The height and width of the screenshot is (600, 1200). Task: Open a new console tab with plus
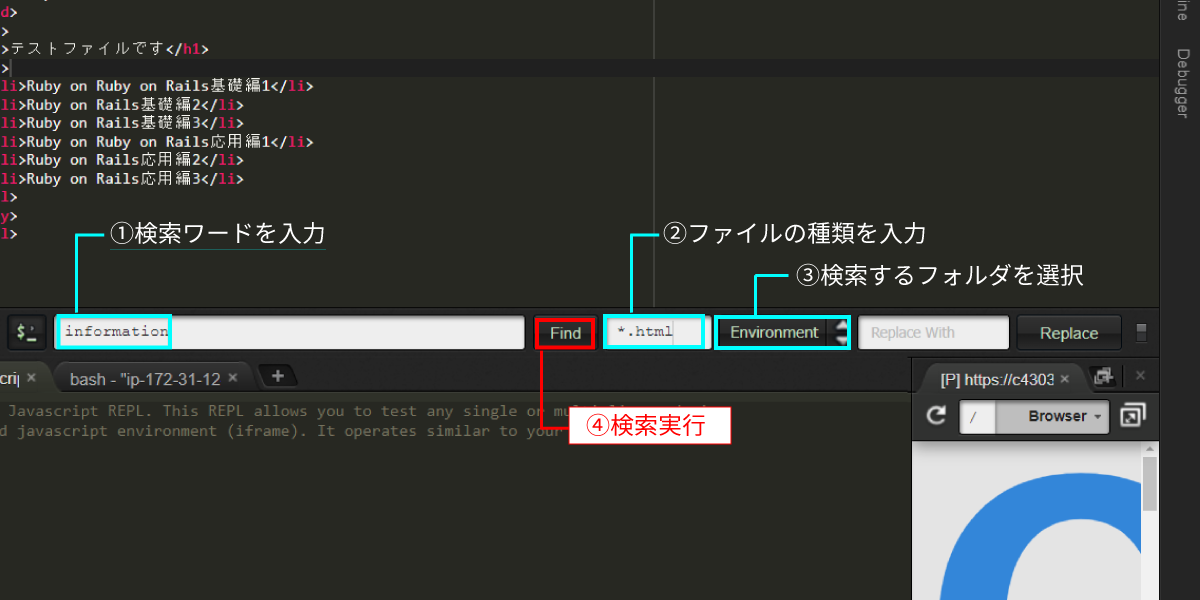pyautogui.click(x=278, y=376)
